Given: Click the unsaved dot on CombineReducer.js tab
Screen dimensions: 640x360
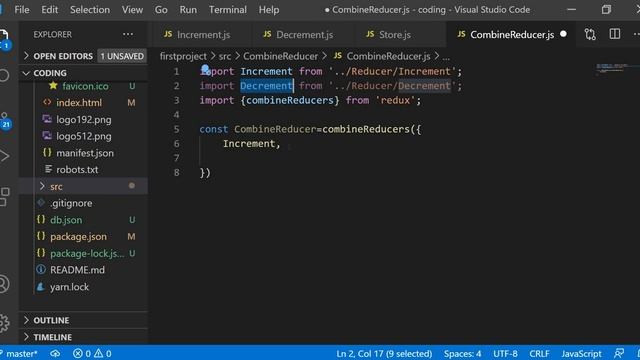Looking at the screenshot, I should (563, 34).
